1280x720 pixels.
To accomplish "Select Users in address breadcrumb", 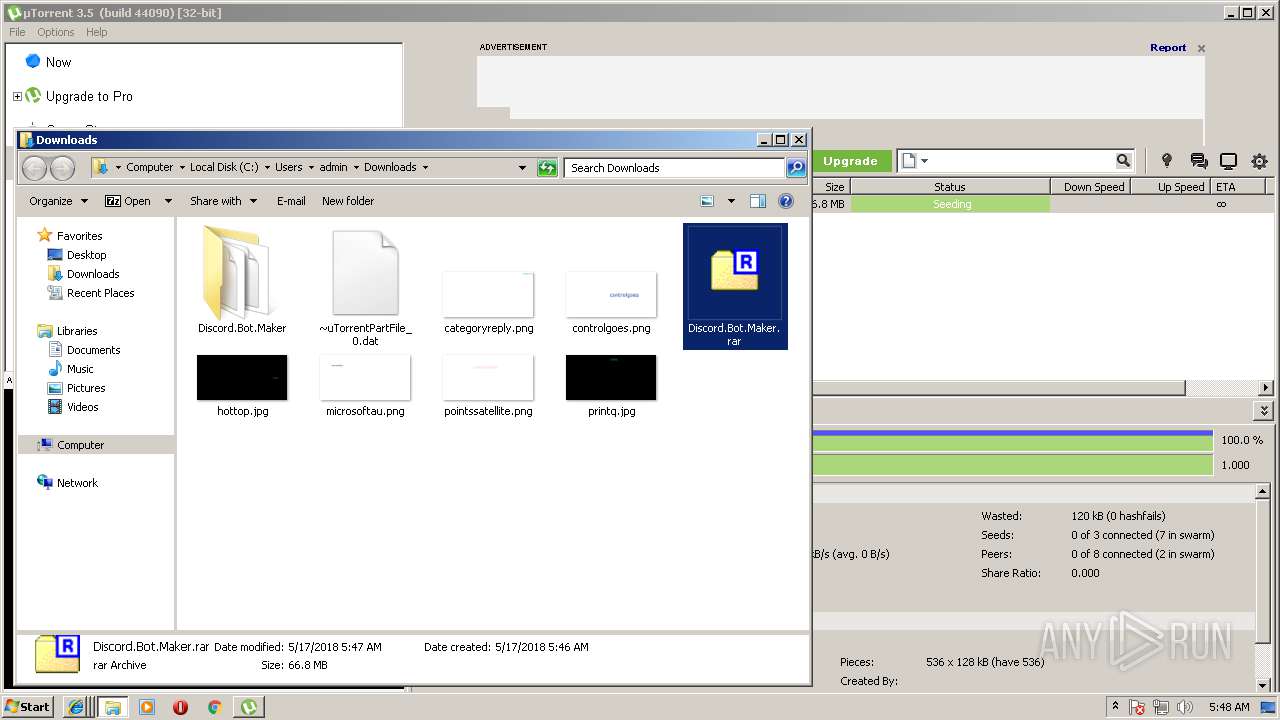I will pos(289,168).
